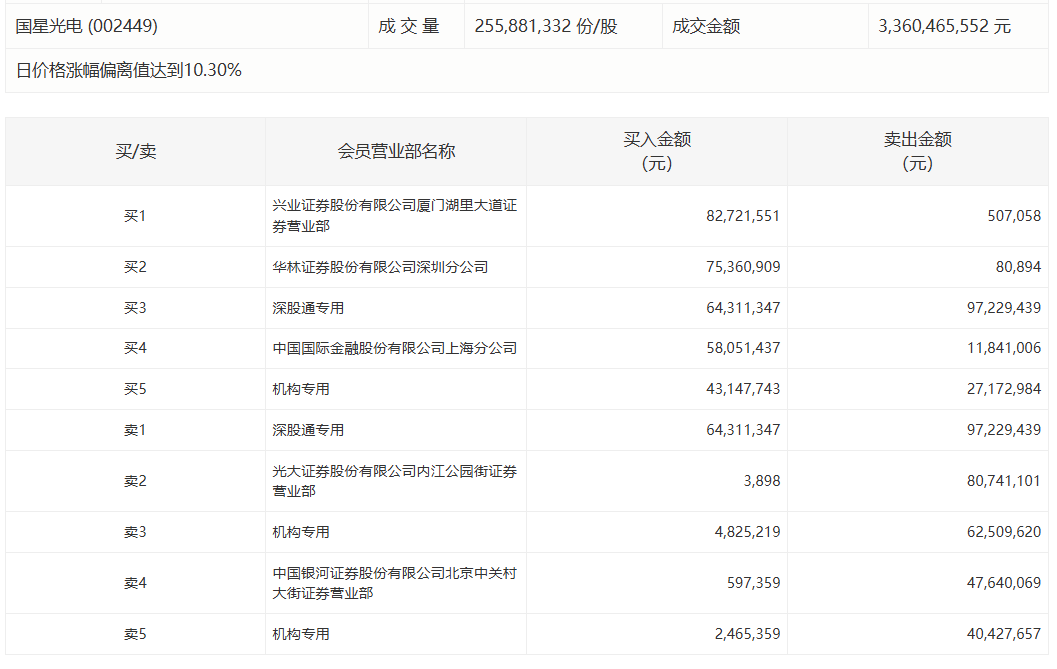
Task: Click the 卖3 row label
Action: pyautogui.click(x=135, y=533)
